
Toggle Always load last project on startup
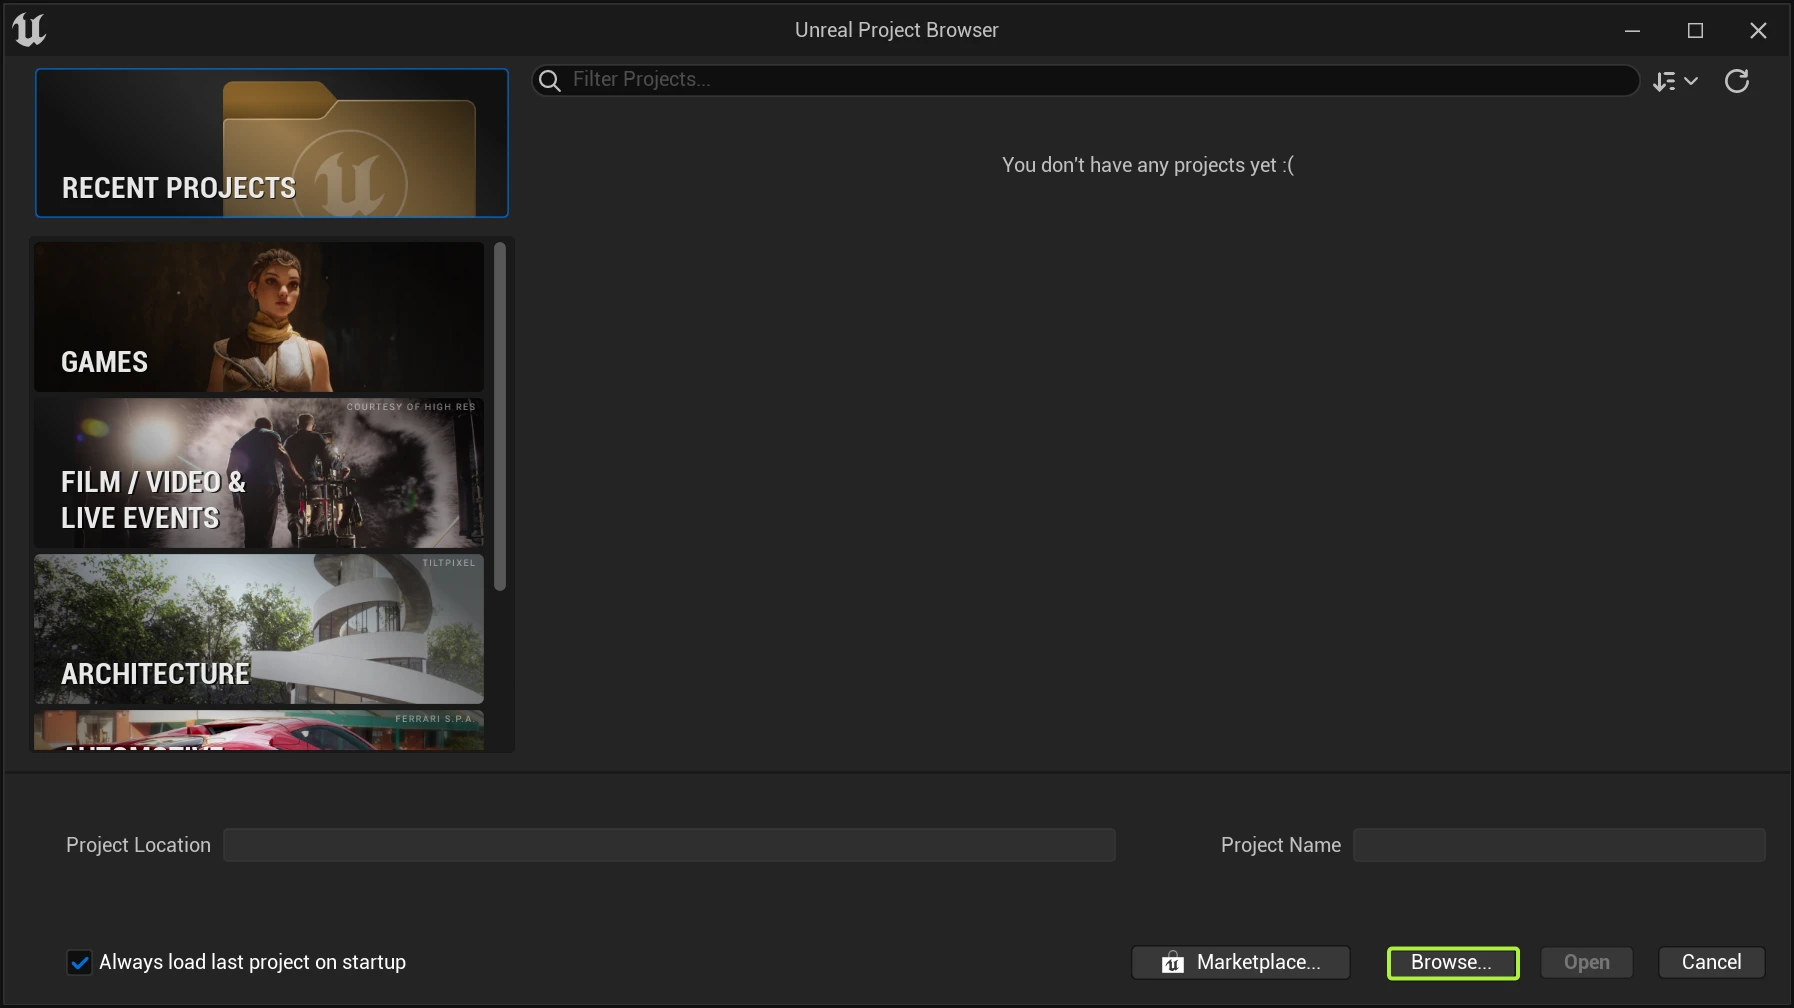point(79,962)
